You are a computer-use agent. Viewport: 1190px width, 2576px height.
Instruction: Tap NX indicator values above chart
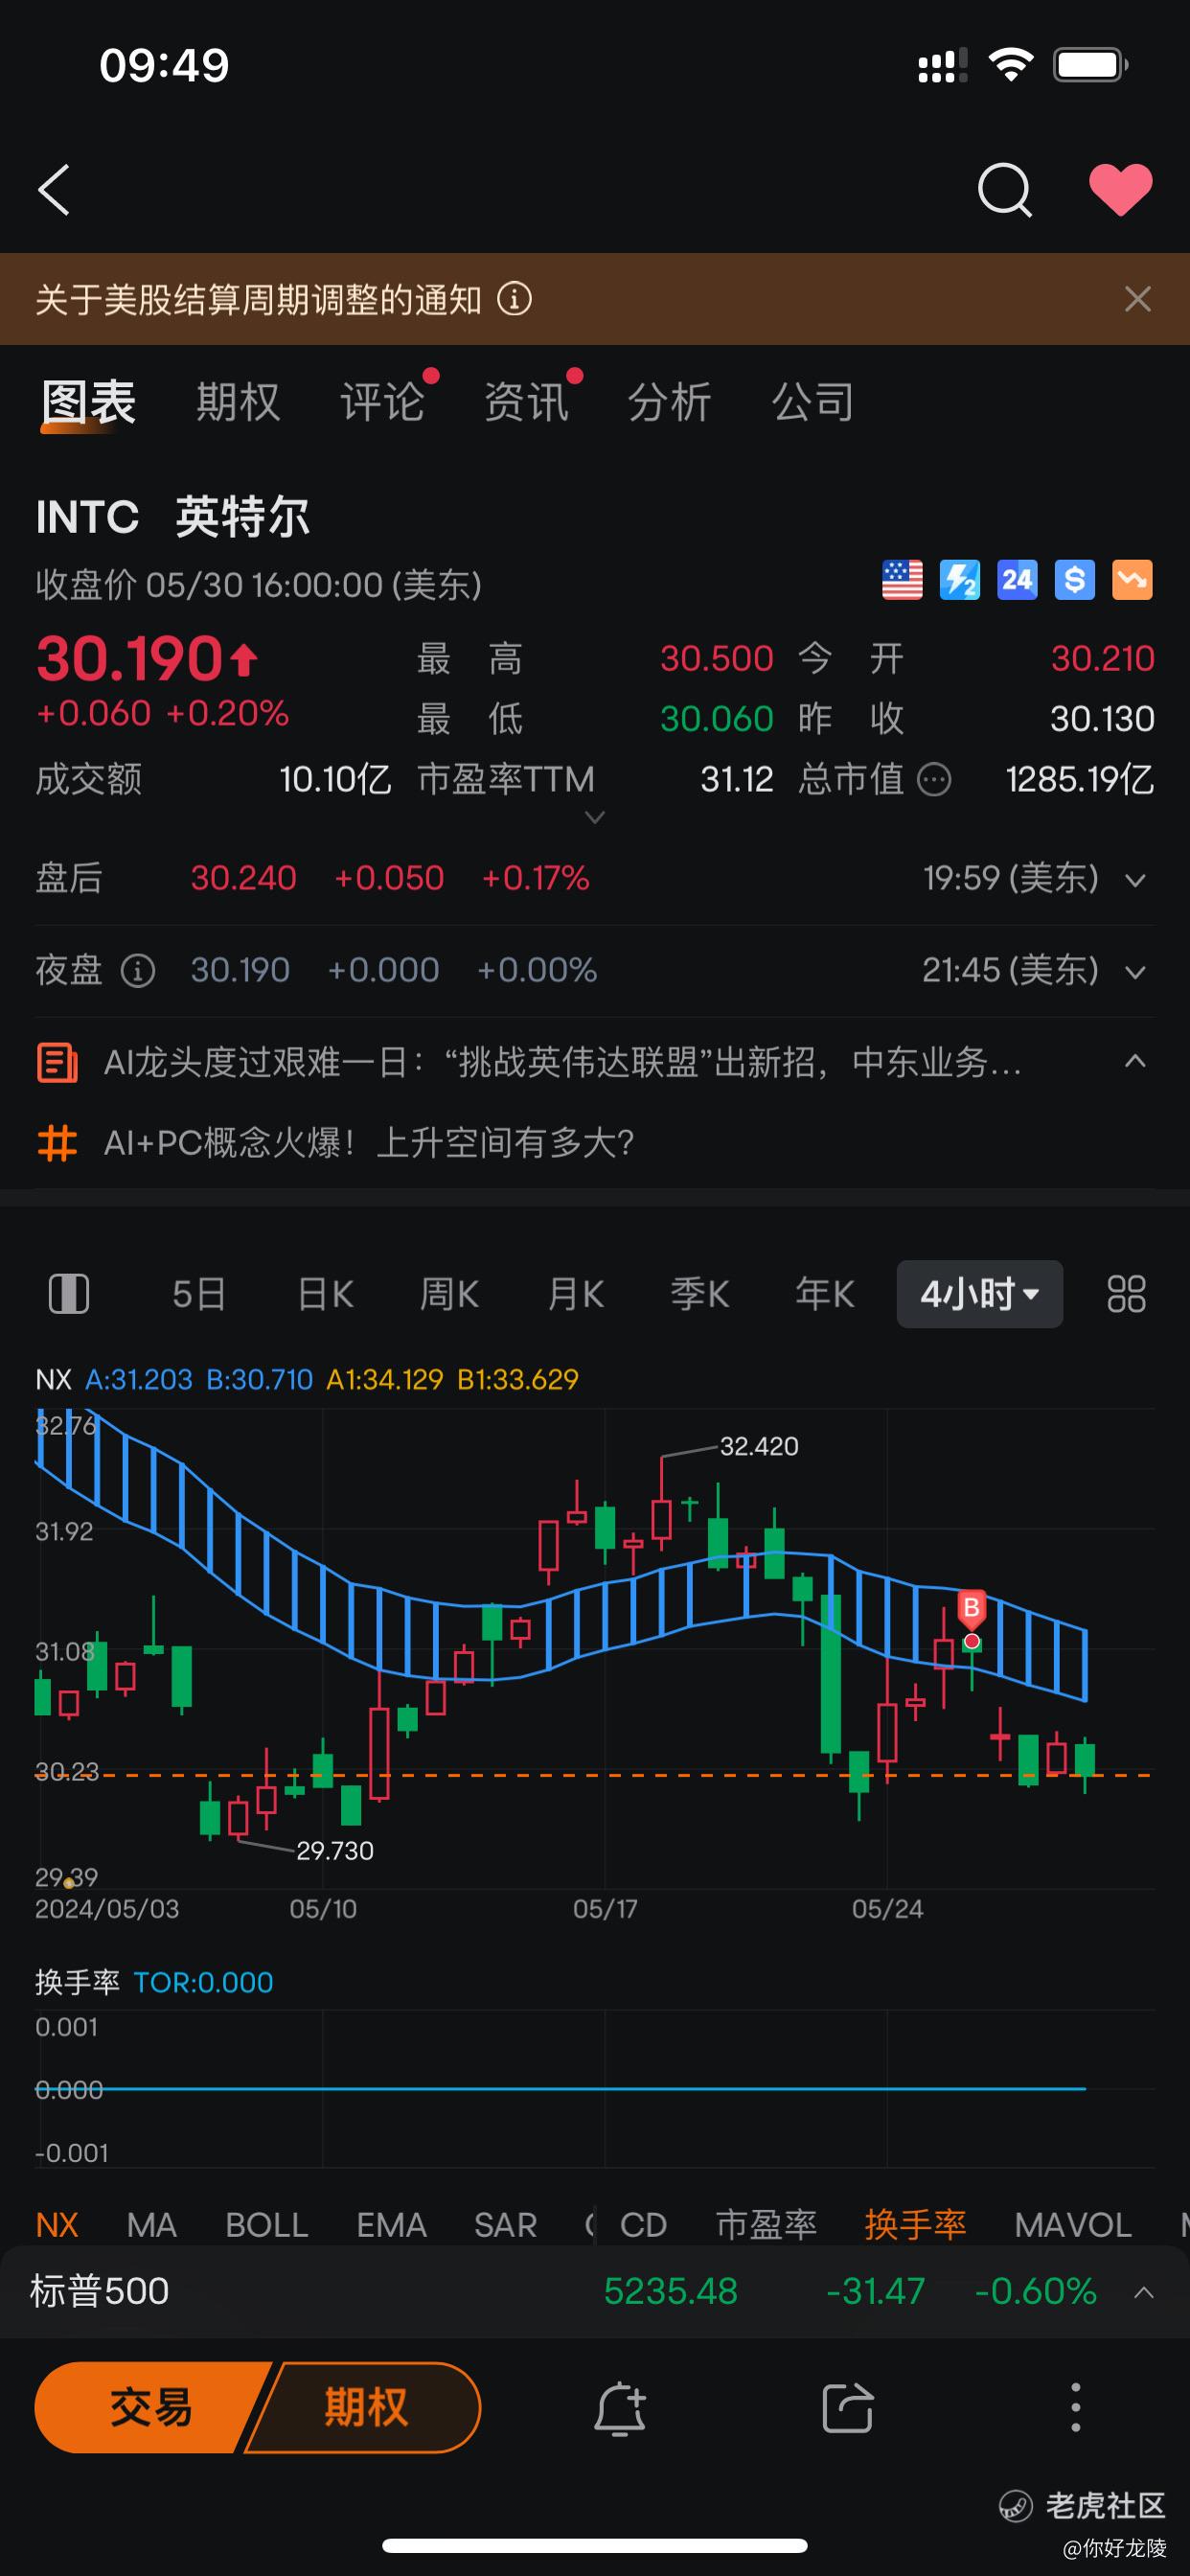click(x=307, y=1379)
